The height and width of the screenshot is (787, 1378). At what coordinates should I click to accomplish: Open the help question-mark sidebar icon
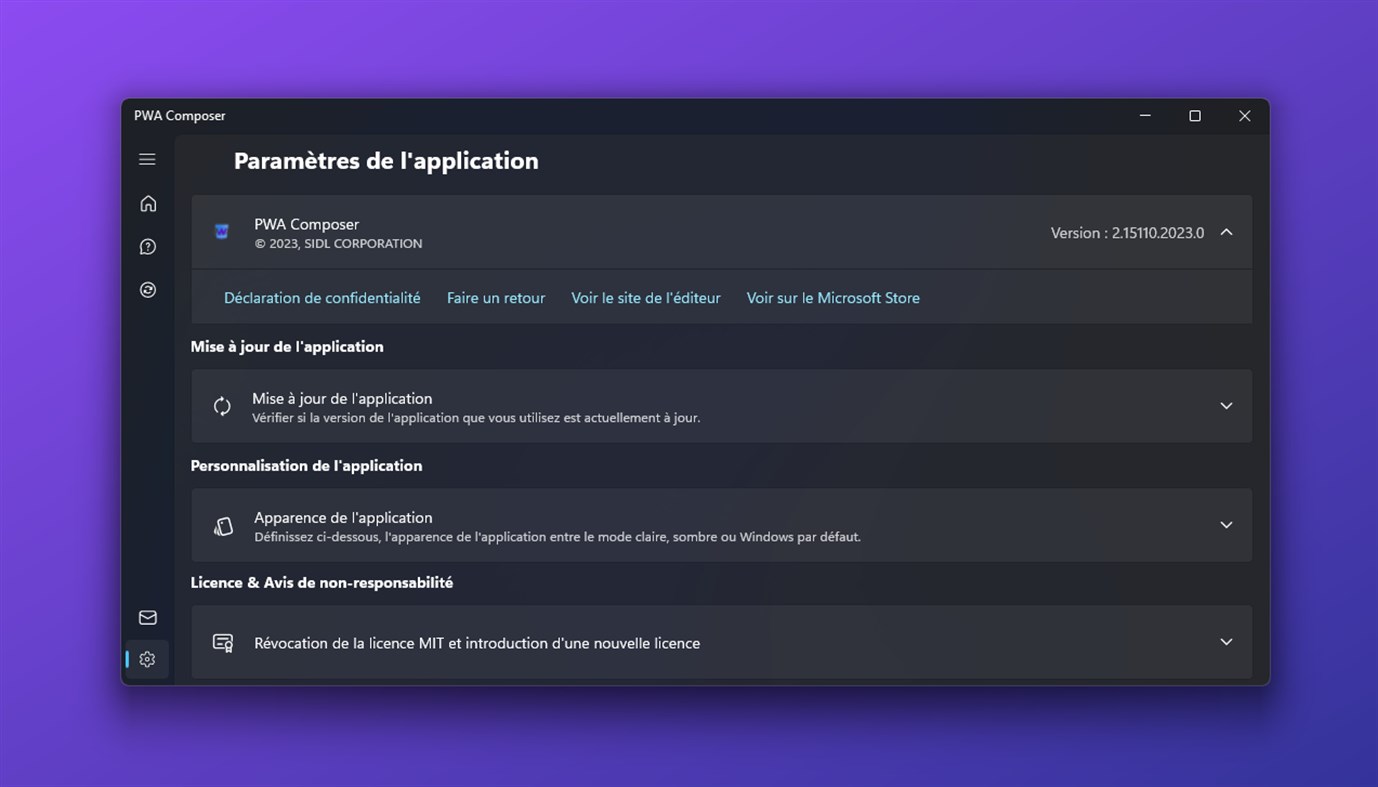tap(148, 247)
